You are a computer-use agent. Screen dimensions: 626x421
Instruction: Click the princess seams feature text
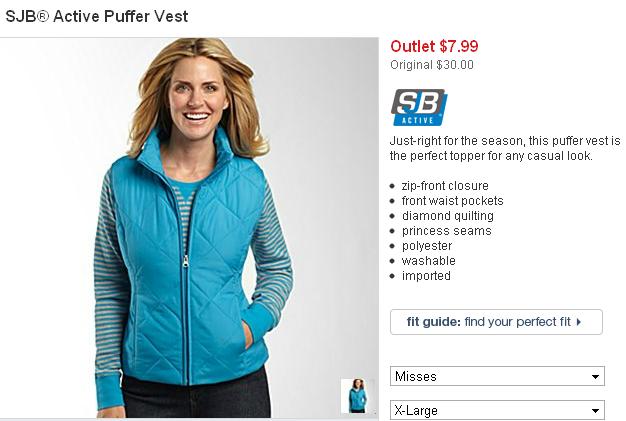446,231
